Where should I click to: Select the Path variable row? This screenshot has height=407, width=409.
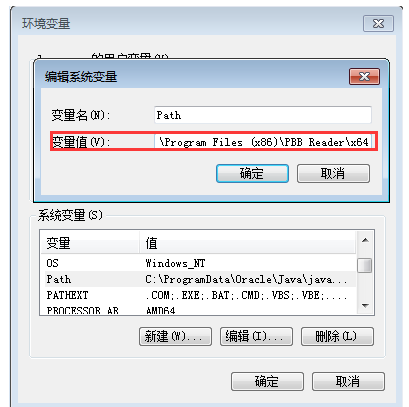[198, 279]
